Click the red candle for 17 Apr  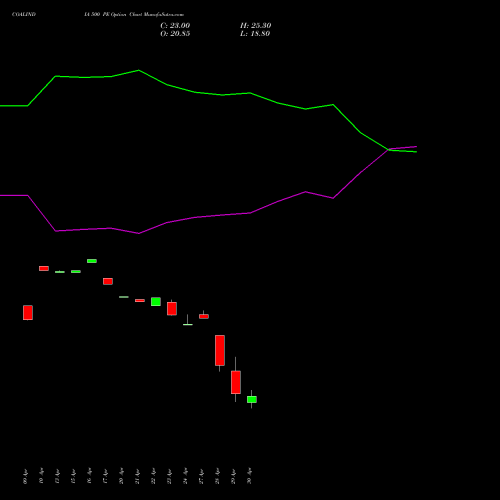point(108,281)
